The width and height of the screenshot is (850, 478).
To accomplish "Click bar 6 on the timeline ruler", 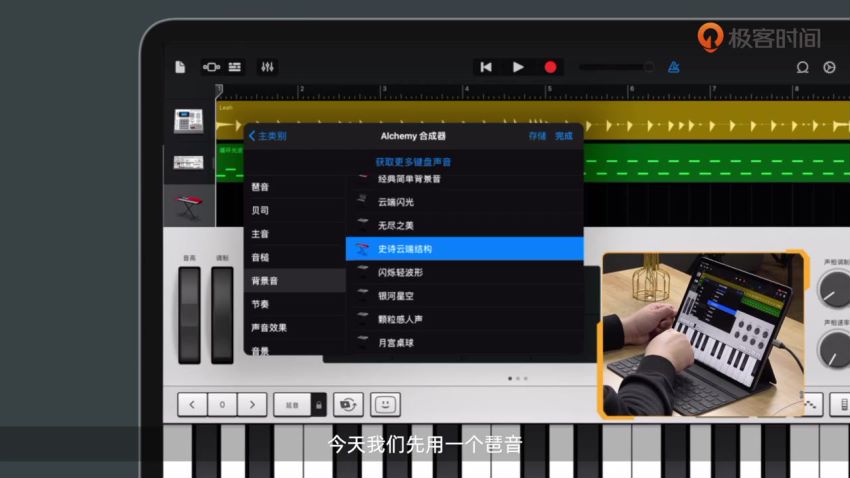I will [630, 89].
